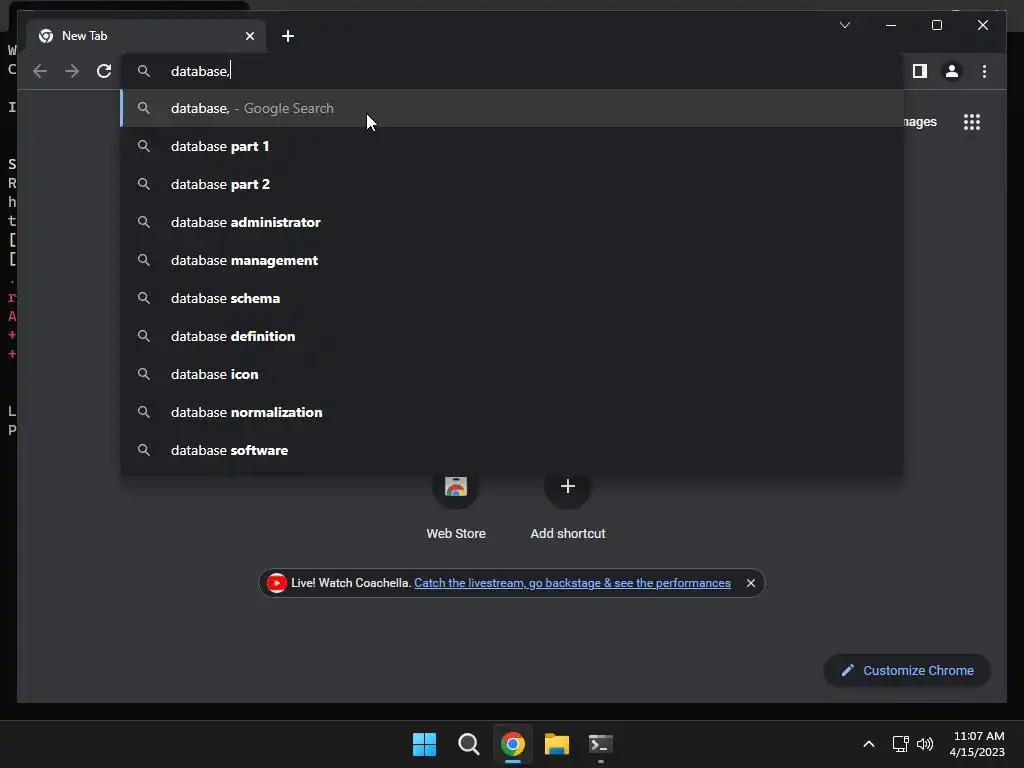Select the database software suggestion
1024x768 pixels.
(x=512, y=450)
